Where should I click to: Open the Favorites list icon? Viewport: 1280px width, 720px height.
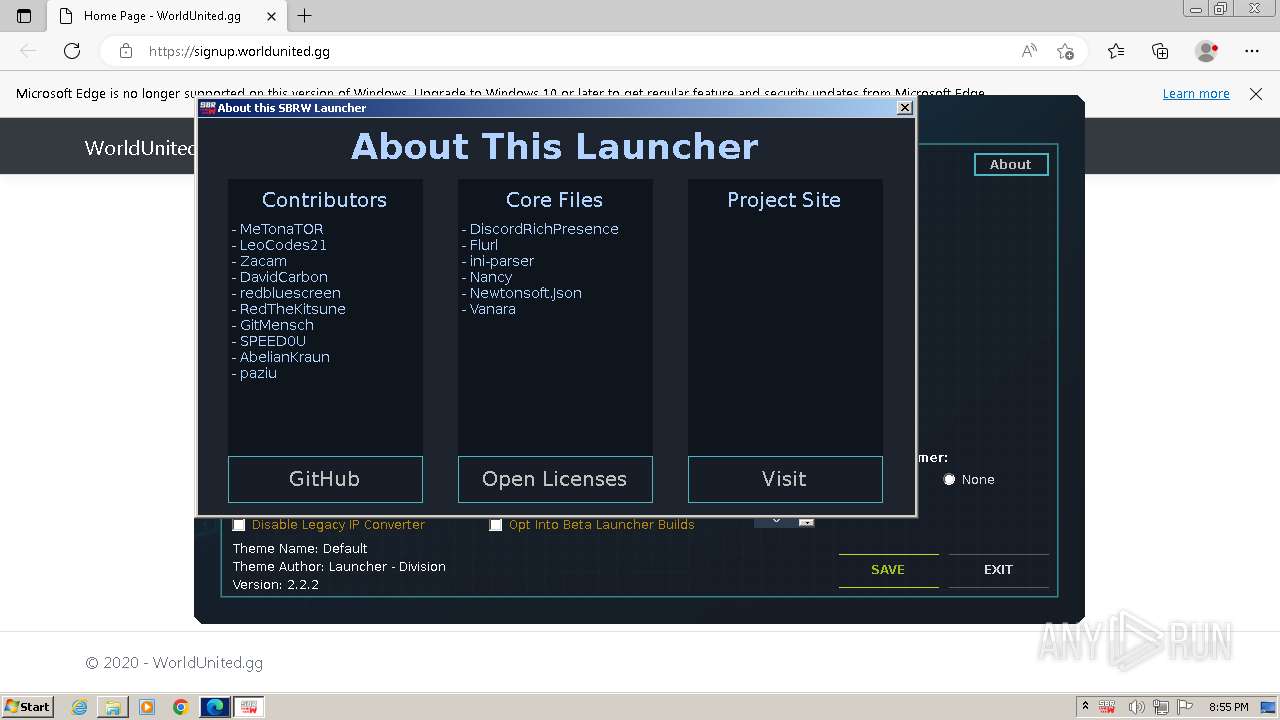[x=1116, y=51]
